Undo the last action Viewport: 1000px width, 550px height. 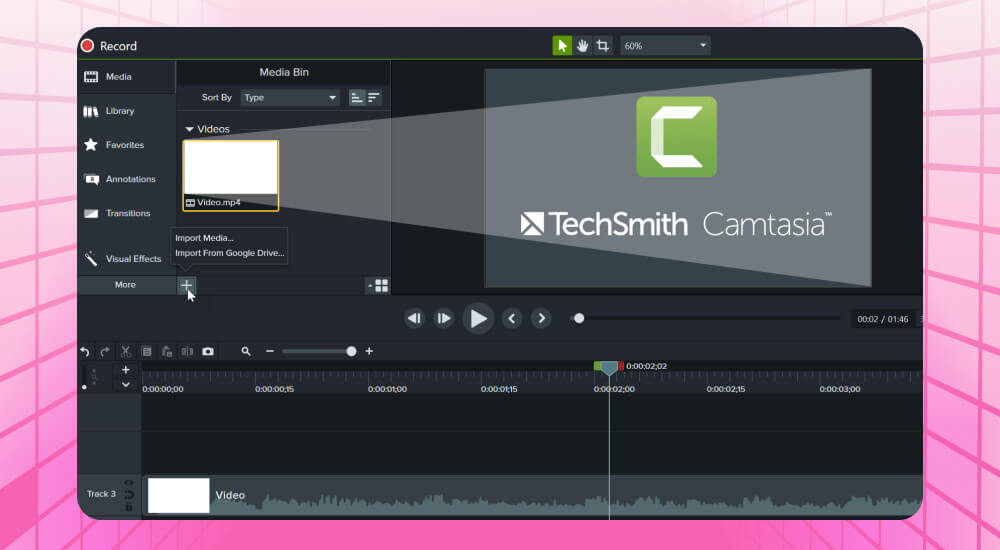[x=85, y=352]
